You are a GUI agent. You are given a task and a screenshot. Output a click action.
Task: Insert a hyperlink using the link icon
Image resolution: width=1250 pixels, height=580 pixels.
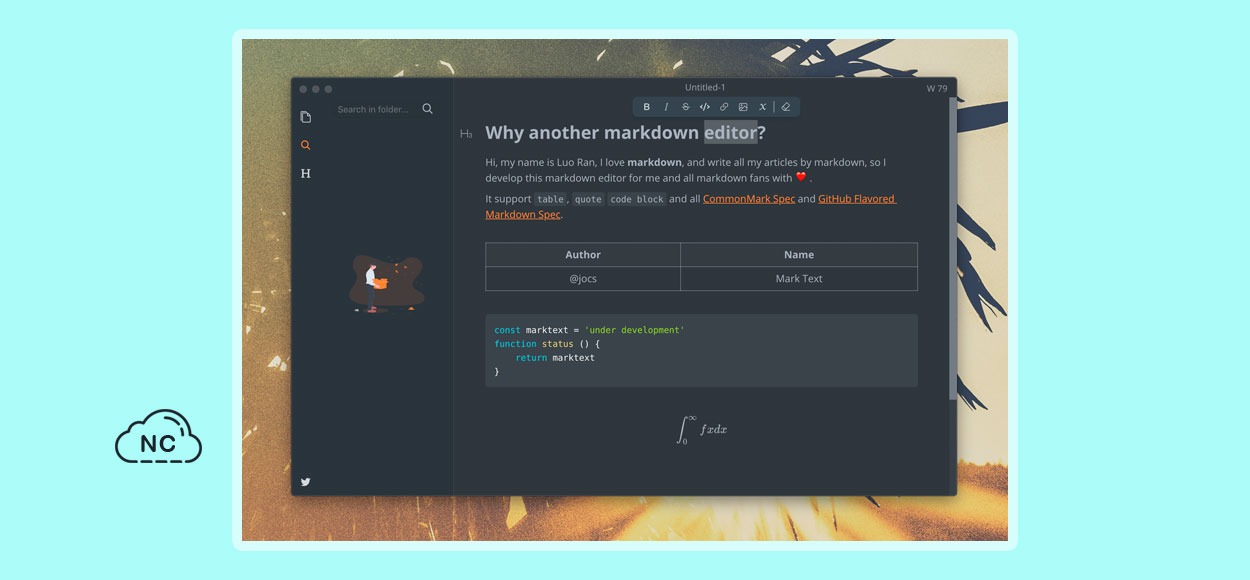pyautogui.click(x=724, y=107)
